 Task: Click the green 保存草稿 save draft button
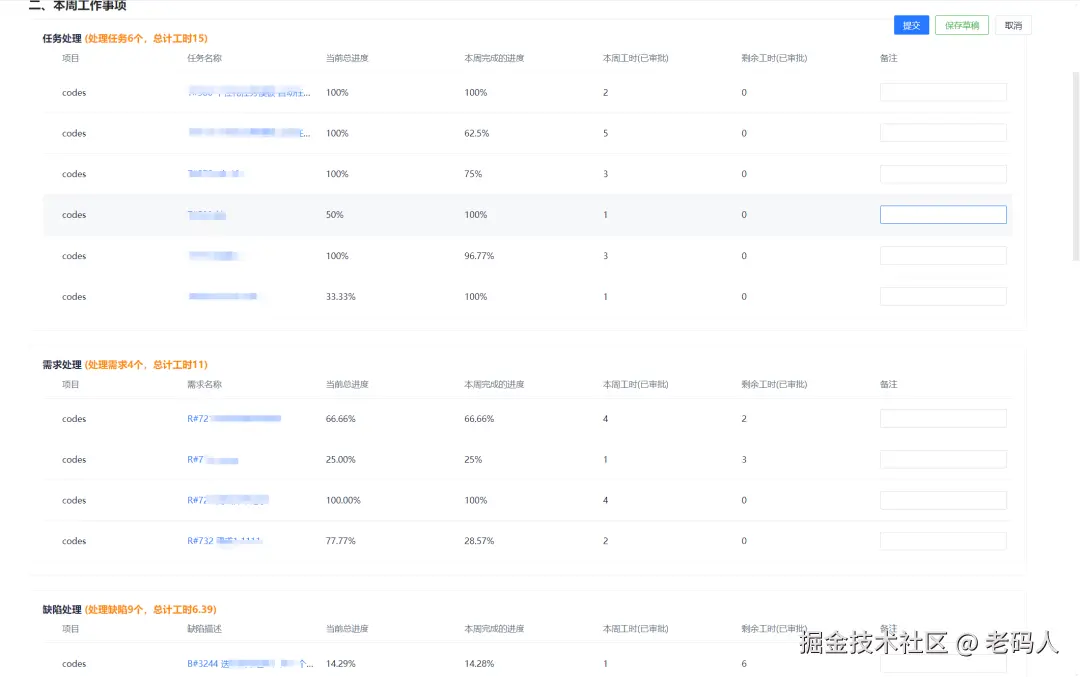(962, 25)
